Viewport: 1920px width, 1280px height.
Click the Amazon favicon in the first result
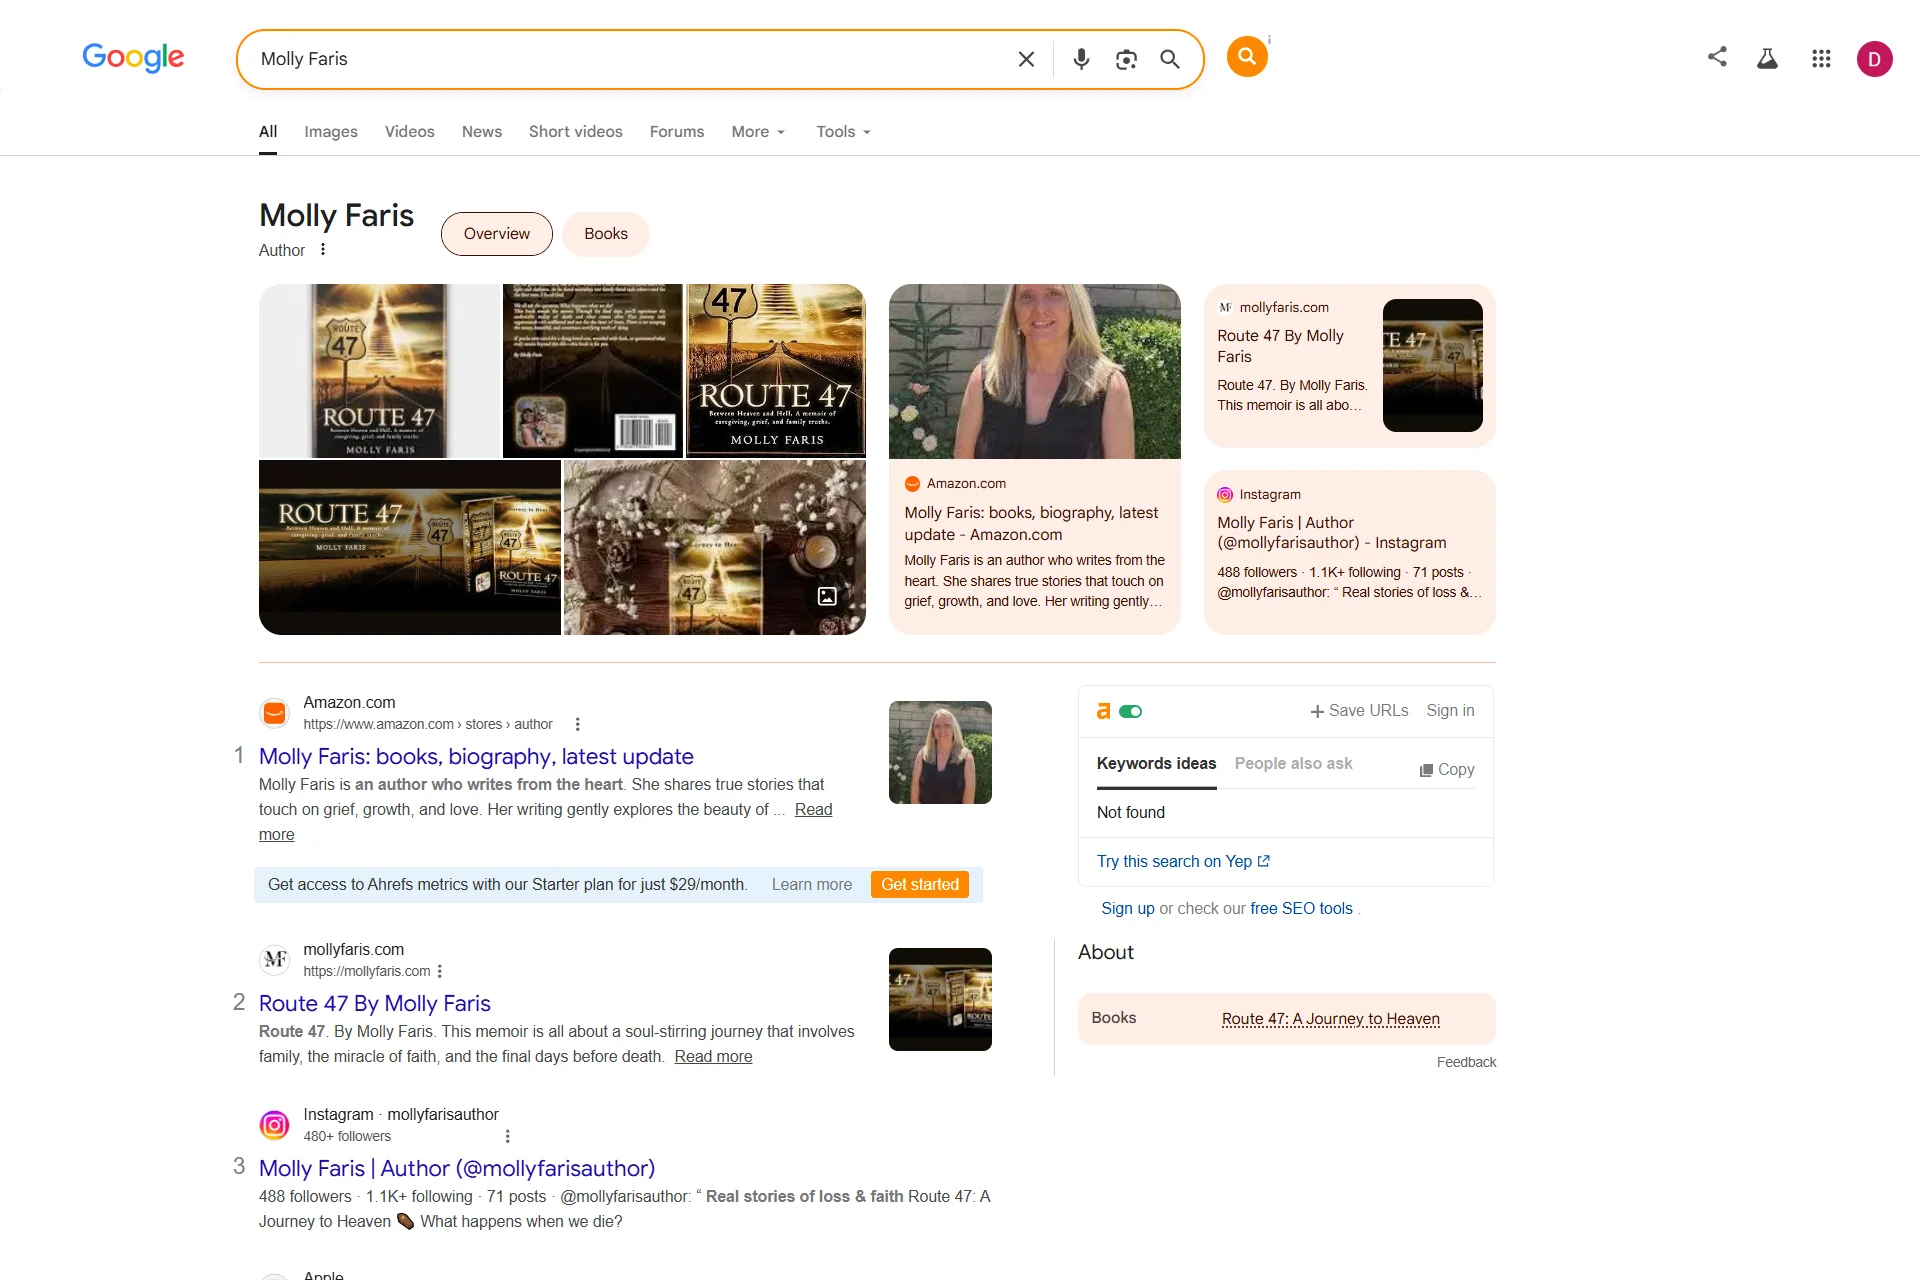coord(274,713)
